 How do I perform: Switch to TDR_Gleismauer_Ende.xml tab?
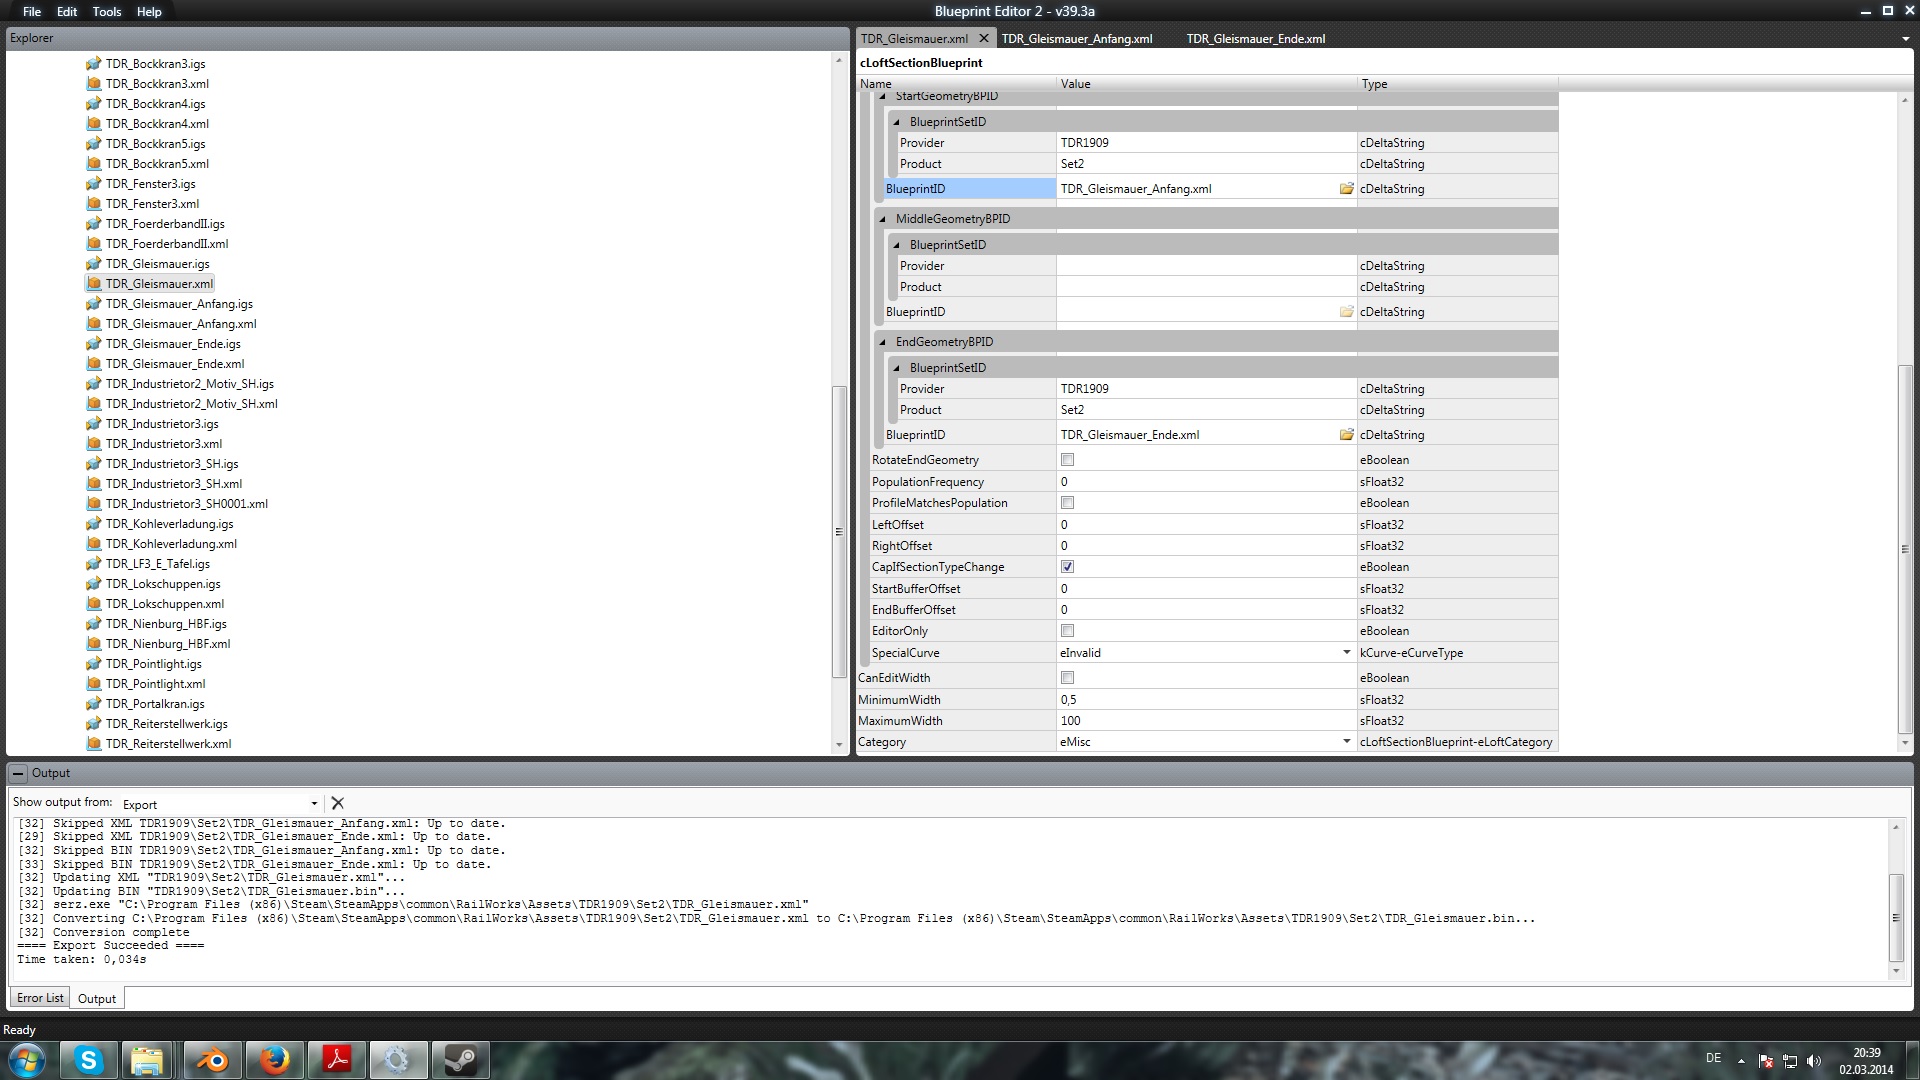(x=1255, y=39)
